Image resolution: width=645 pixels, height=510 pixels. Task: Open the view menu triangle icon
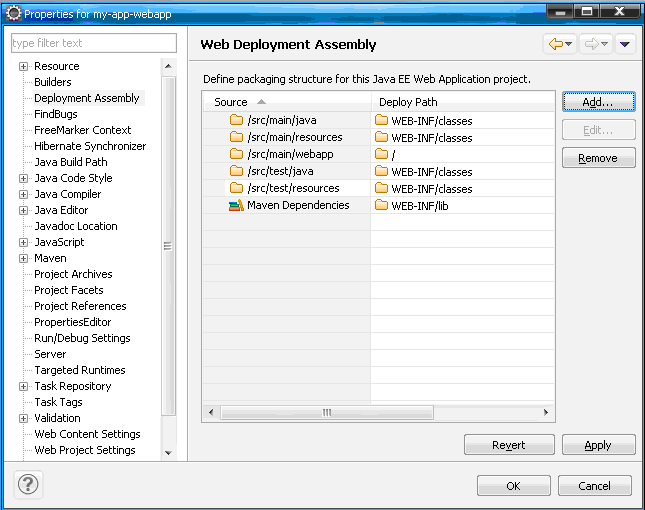tap(625, 44)
